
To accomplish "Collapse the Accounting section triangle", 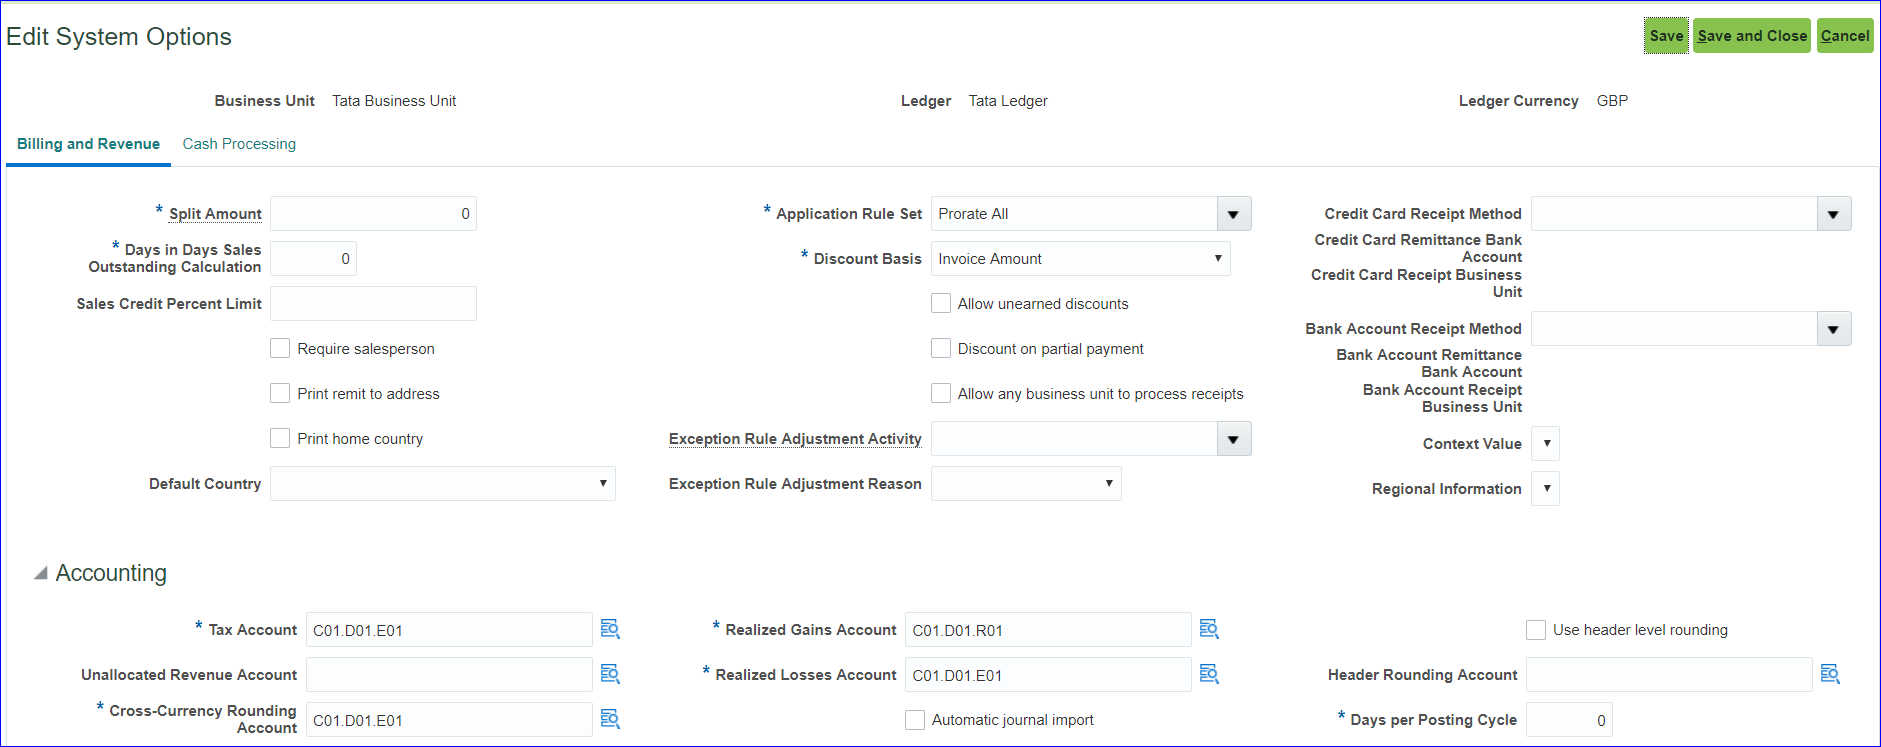I will pos(41,573).
